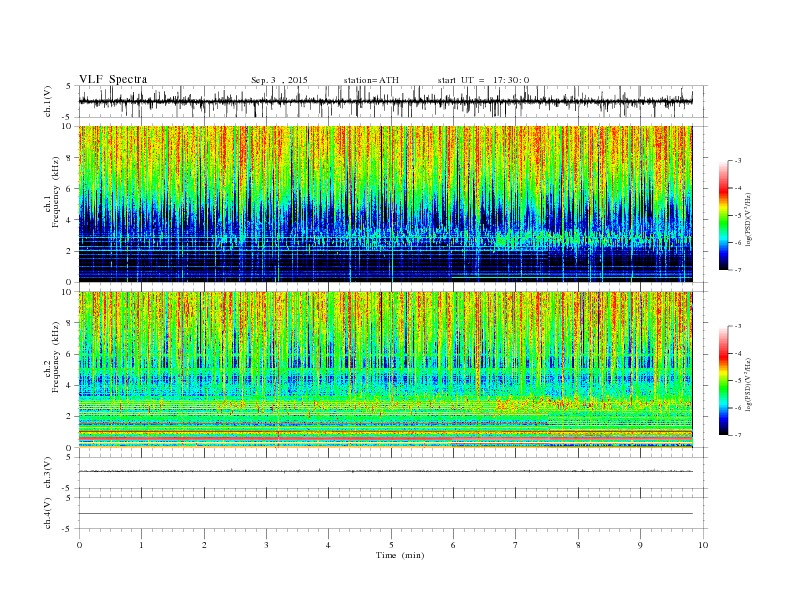The image size is (792, 612).
Task: Click the "2" minute tick label
Action: (204, 545)
